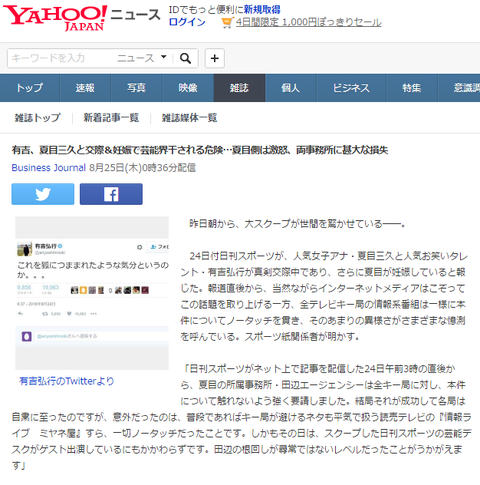480x485 pixels.
Task: Click the Business Journal source link
Action: (x=49, y=168)
